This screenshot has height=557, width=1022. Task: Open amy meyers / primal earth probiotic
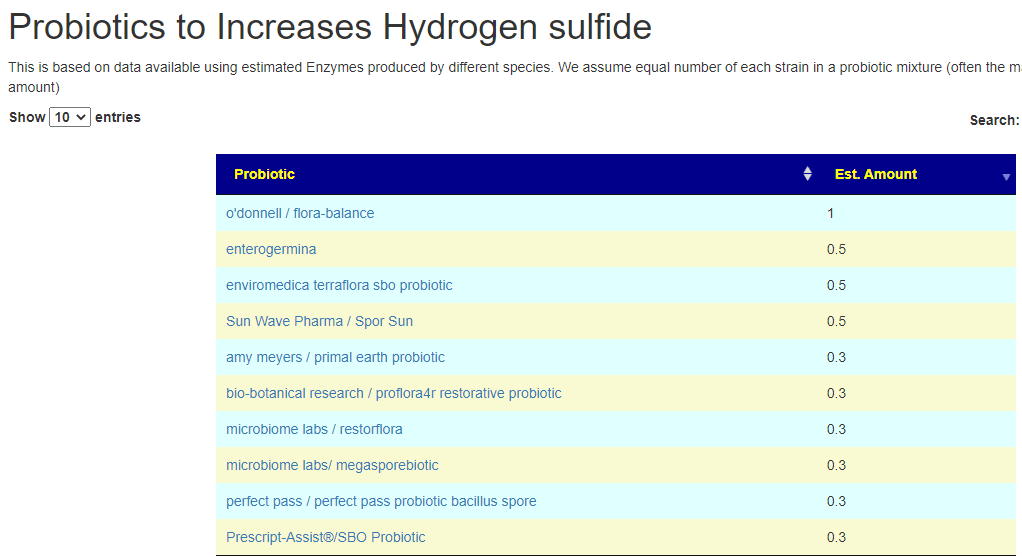click(335, 357)
